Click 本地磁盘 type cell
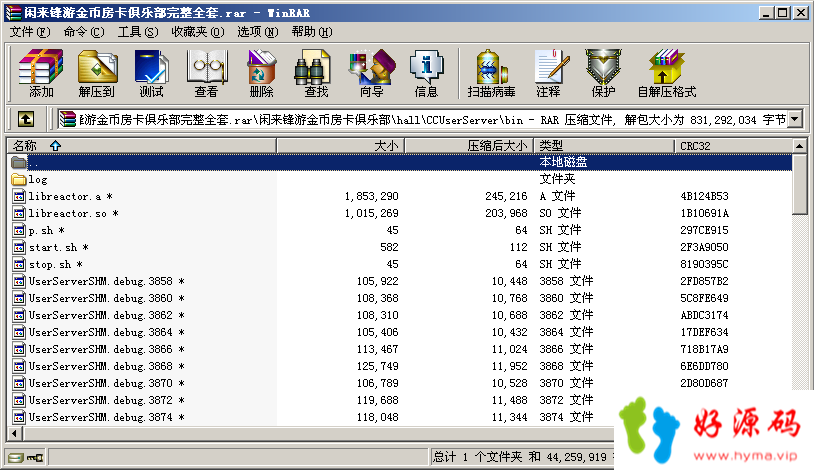The image size is (814, 470). click(x=563, y=162)
